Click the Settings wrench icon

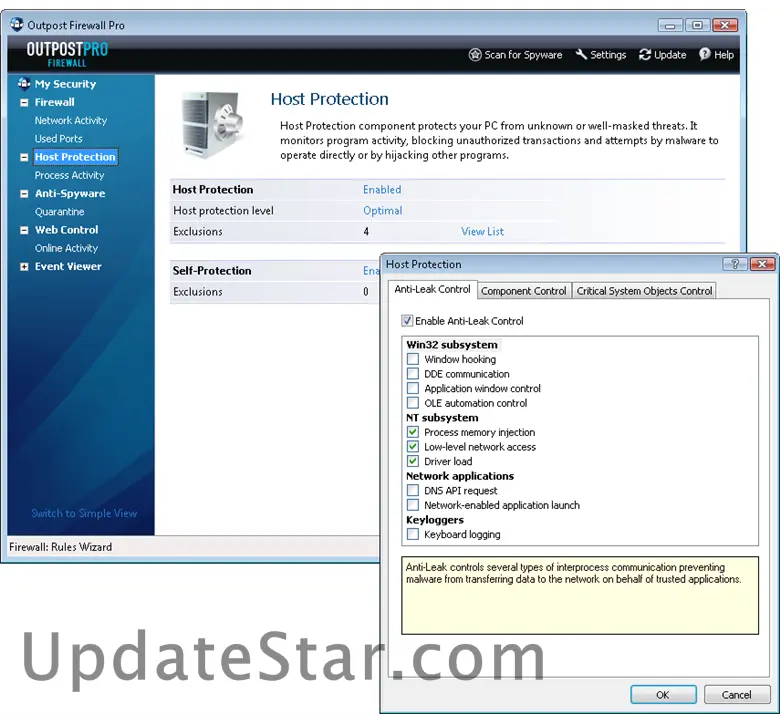pos(581,54)
